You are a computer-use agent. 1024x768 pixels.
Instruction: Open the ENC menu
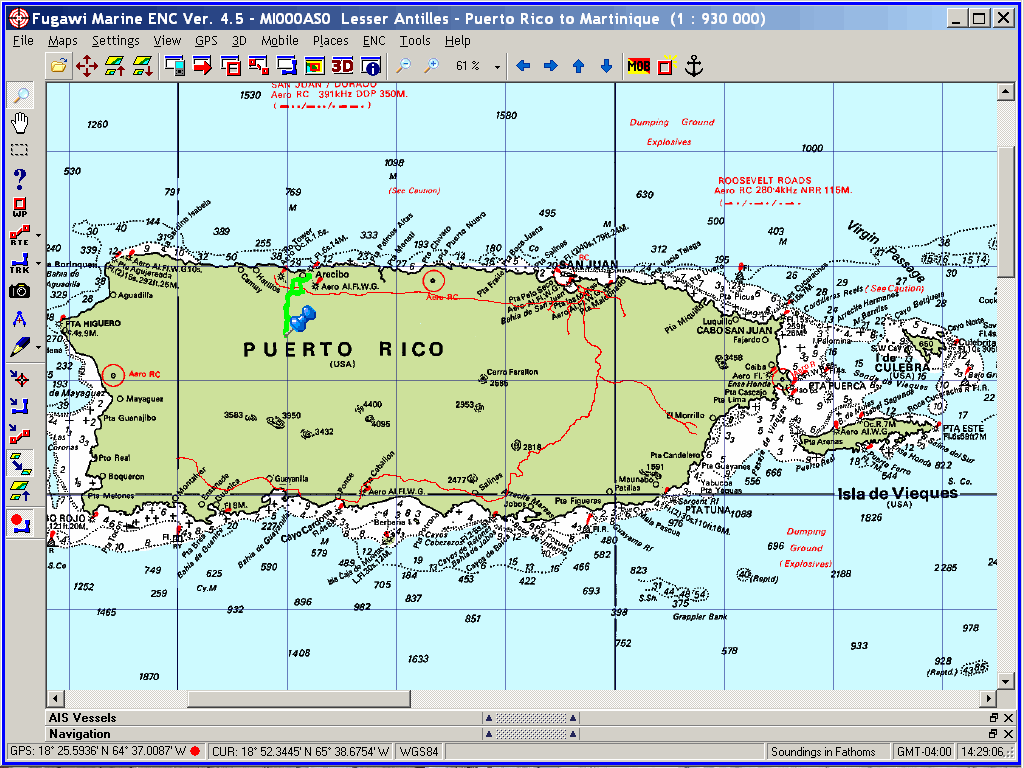coord(374,40)
